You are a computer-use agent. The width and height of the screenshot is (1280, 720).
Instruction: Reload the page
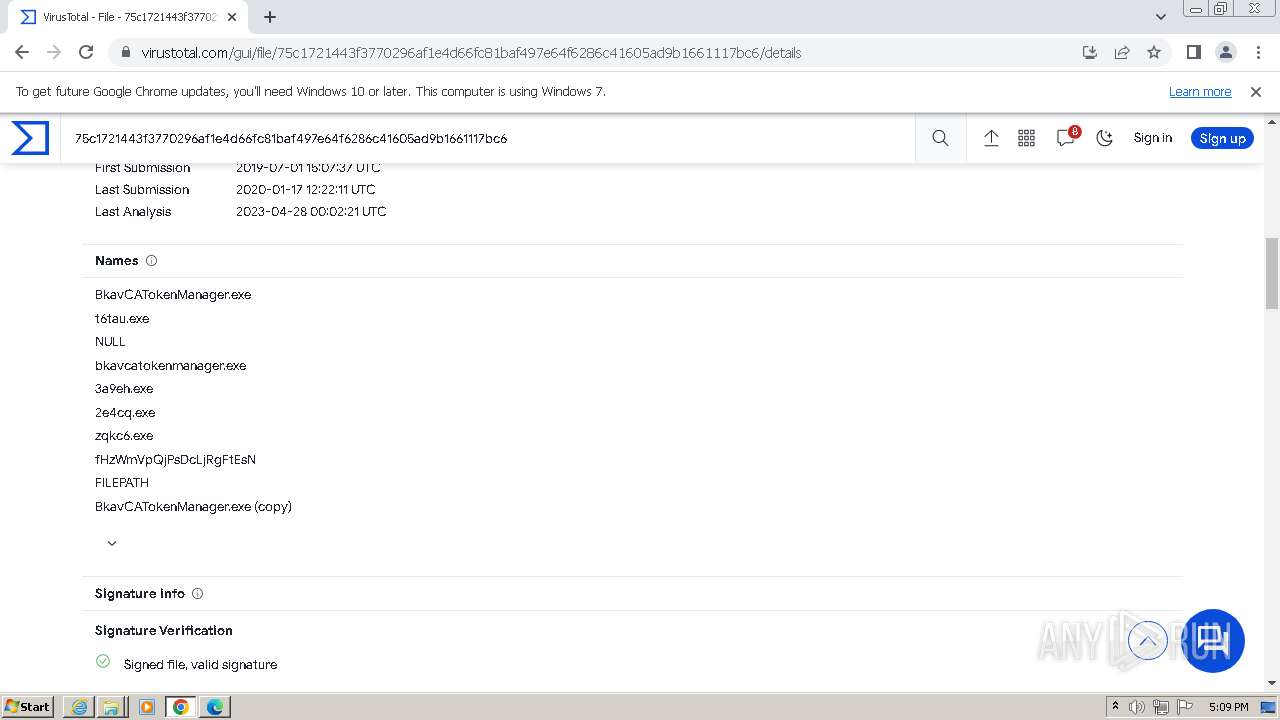tap(86, 52)
